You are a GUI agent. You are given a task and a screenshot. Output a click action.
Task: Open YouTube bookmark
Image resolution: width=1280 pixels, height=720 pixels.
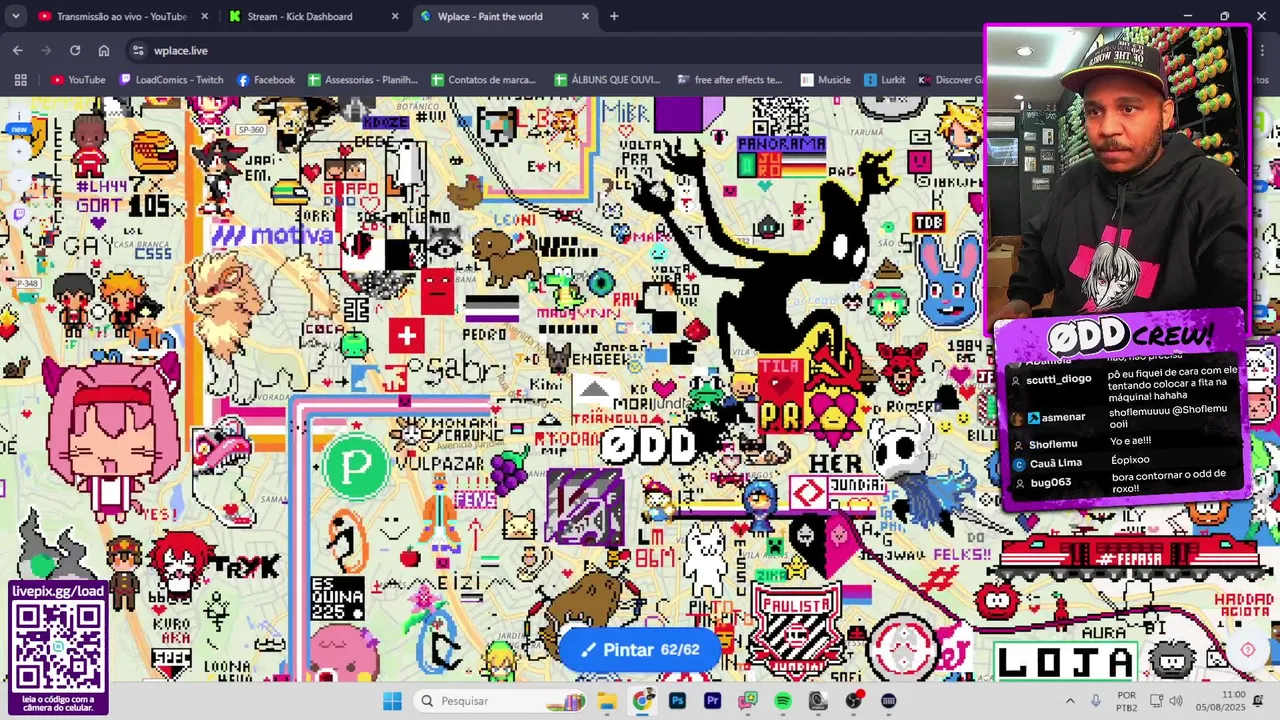(78, 80)
